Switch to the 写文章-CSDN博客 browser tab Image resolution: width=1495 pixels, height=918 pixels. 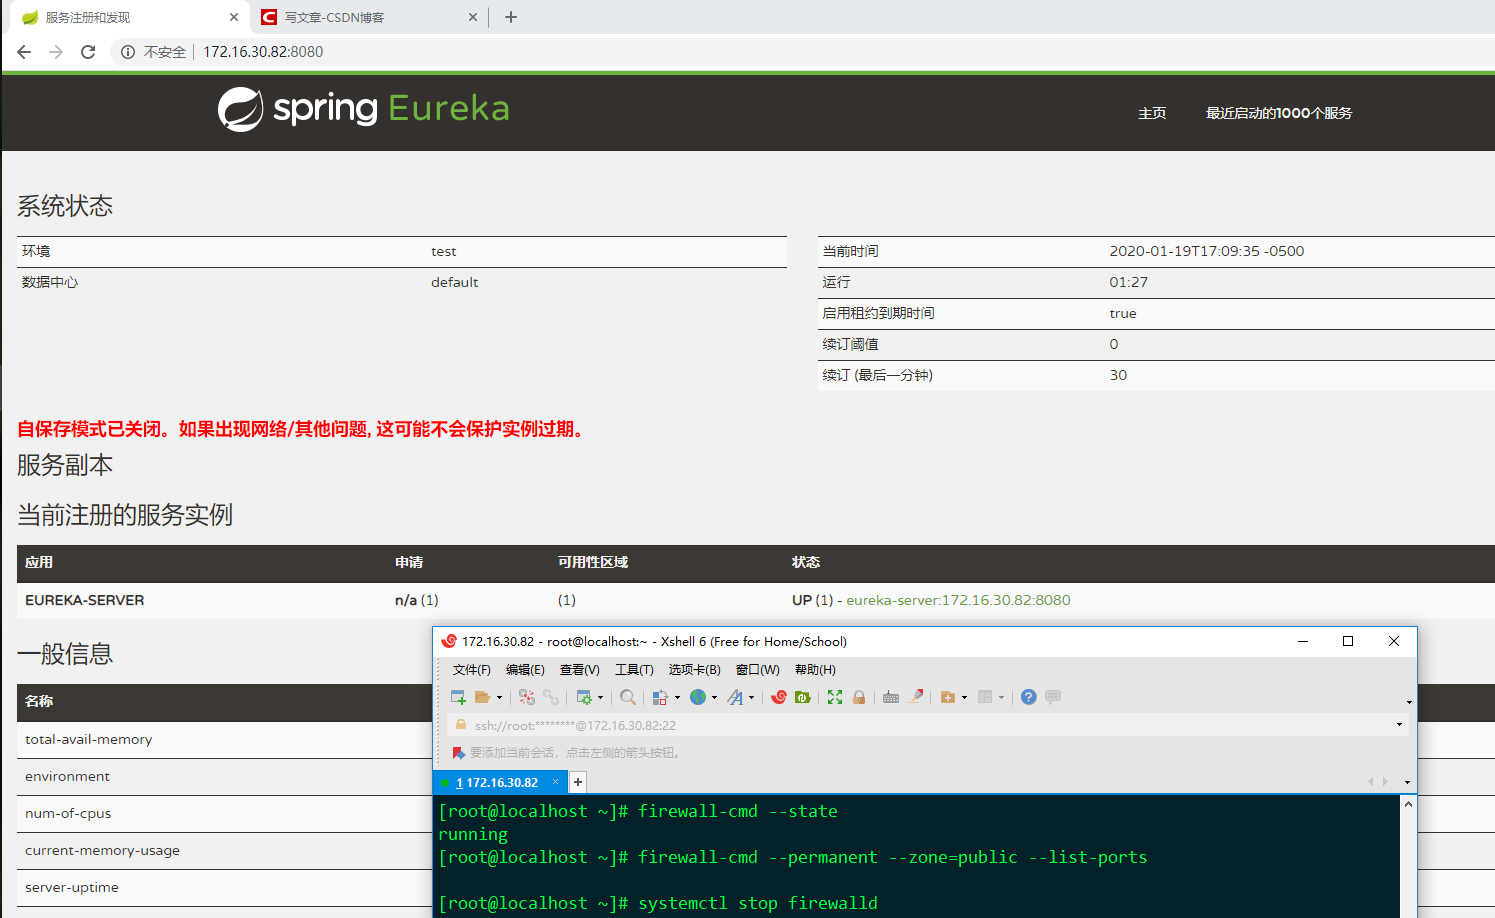(368, 17)
